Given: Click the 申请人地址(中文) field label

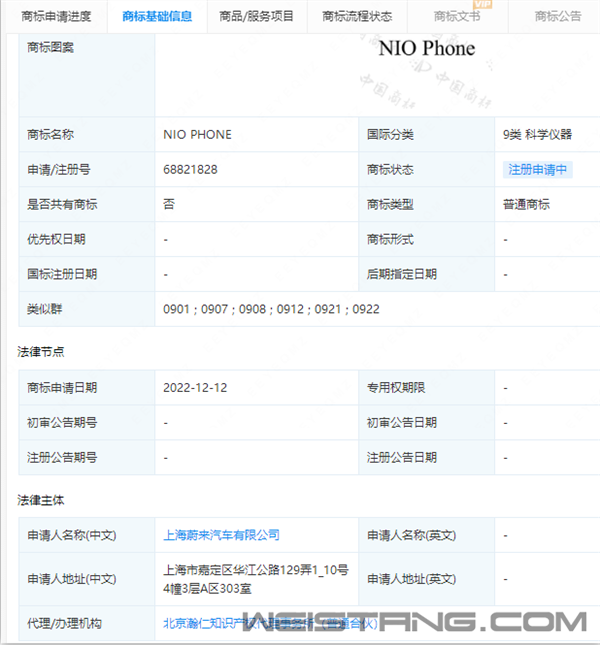Looking at the screenshot, I should (72, 579).
